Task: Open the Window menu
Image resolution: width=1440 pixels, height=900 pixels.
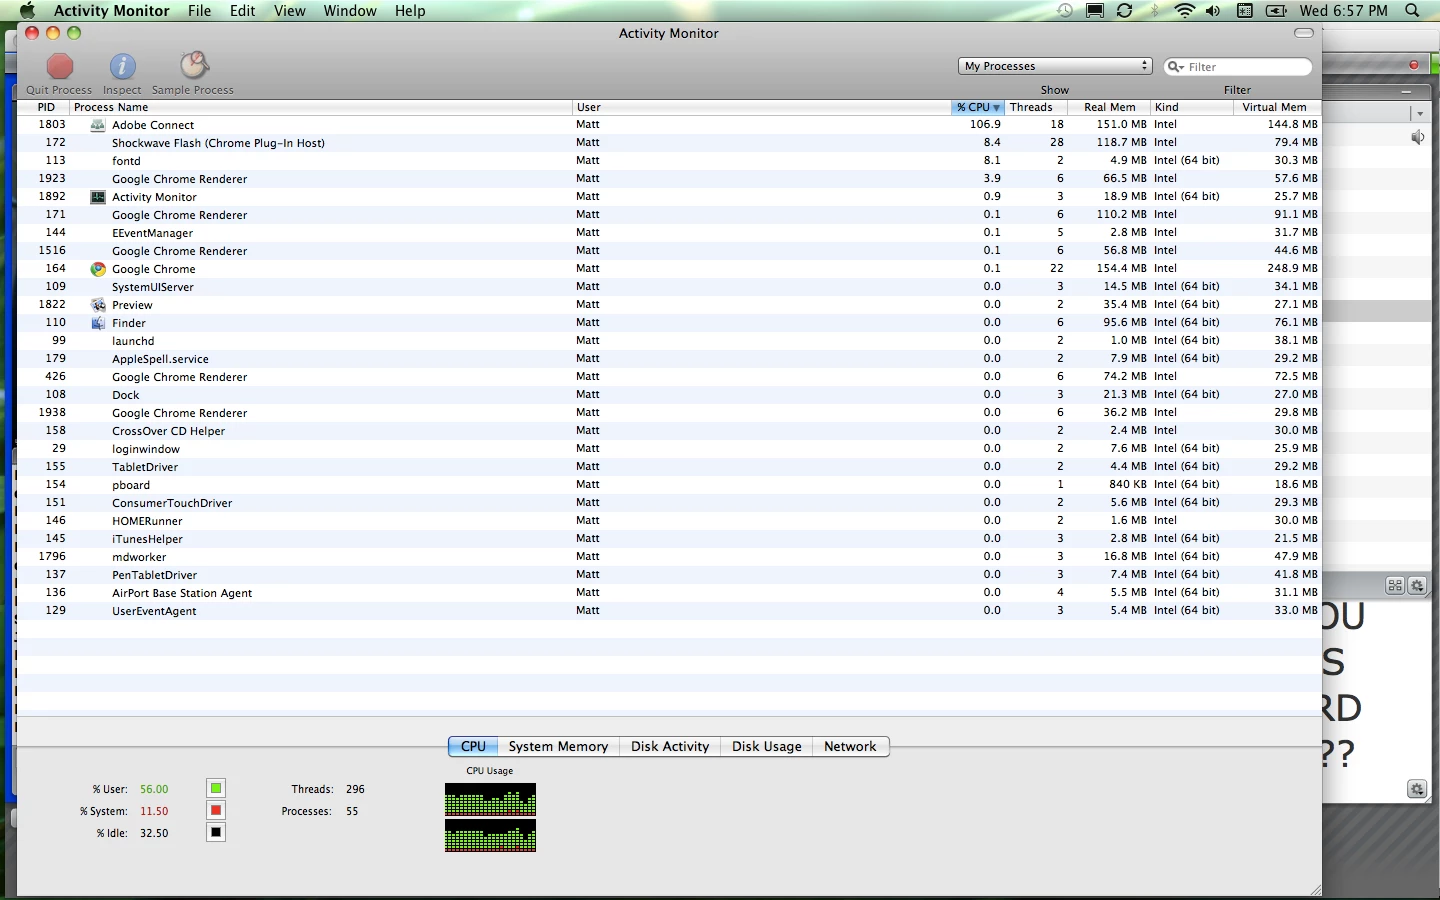Action: point(350,10)
